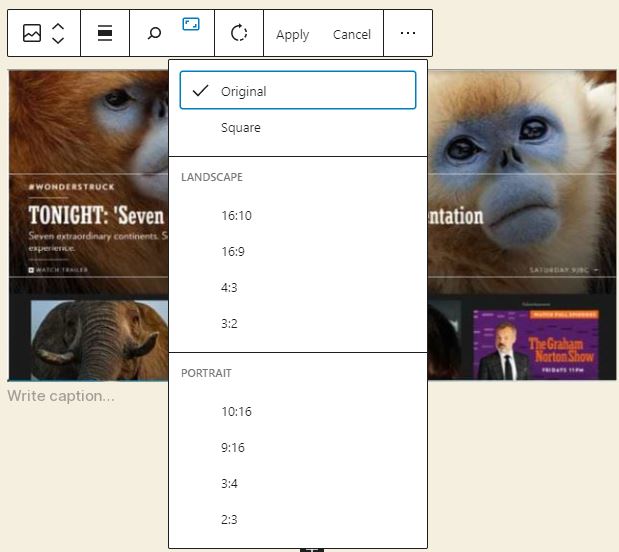Move block down with the down chevron

click(58, 39)
